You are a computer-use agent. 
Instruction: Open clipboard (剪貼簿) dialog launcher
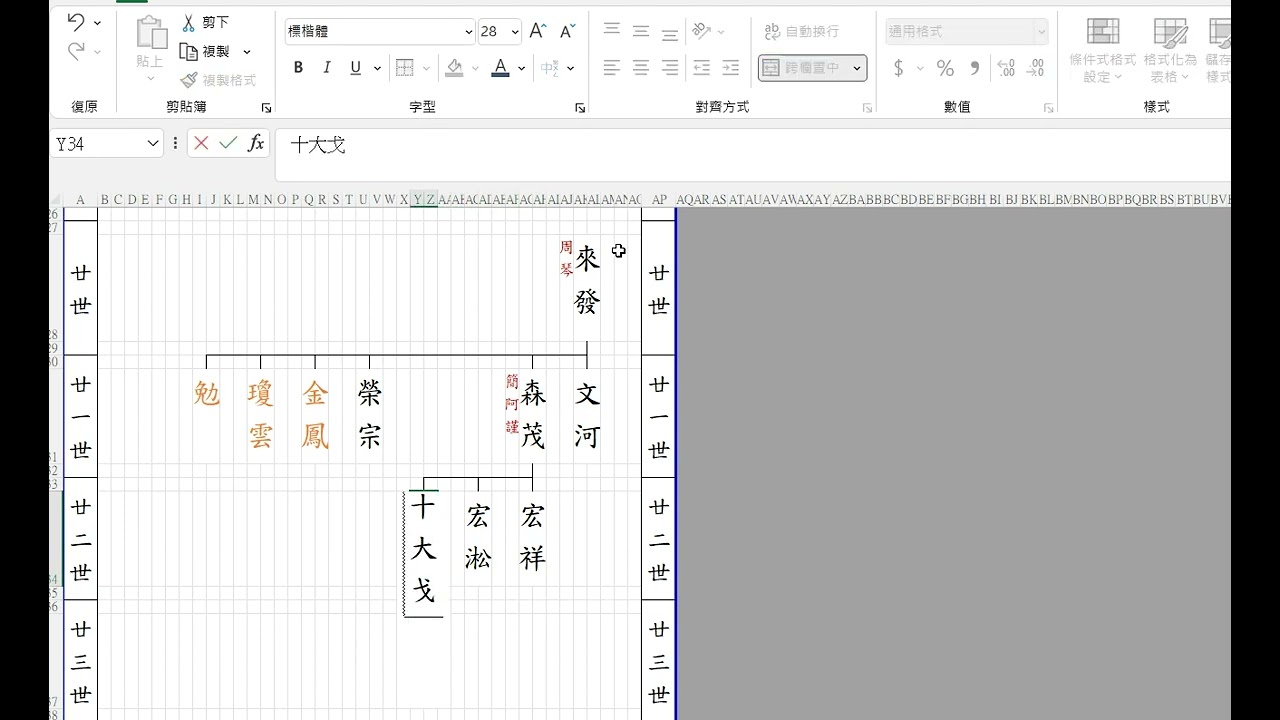[x=266, y=108]
